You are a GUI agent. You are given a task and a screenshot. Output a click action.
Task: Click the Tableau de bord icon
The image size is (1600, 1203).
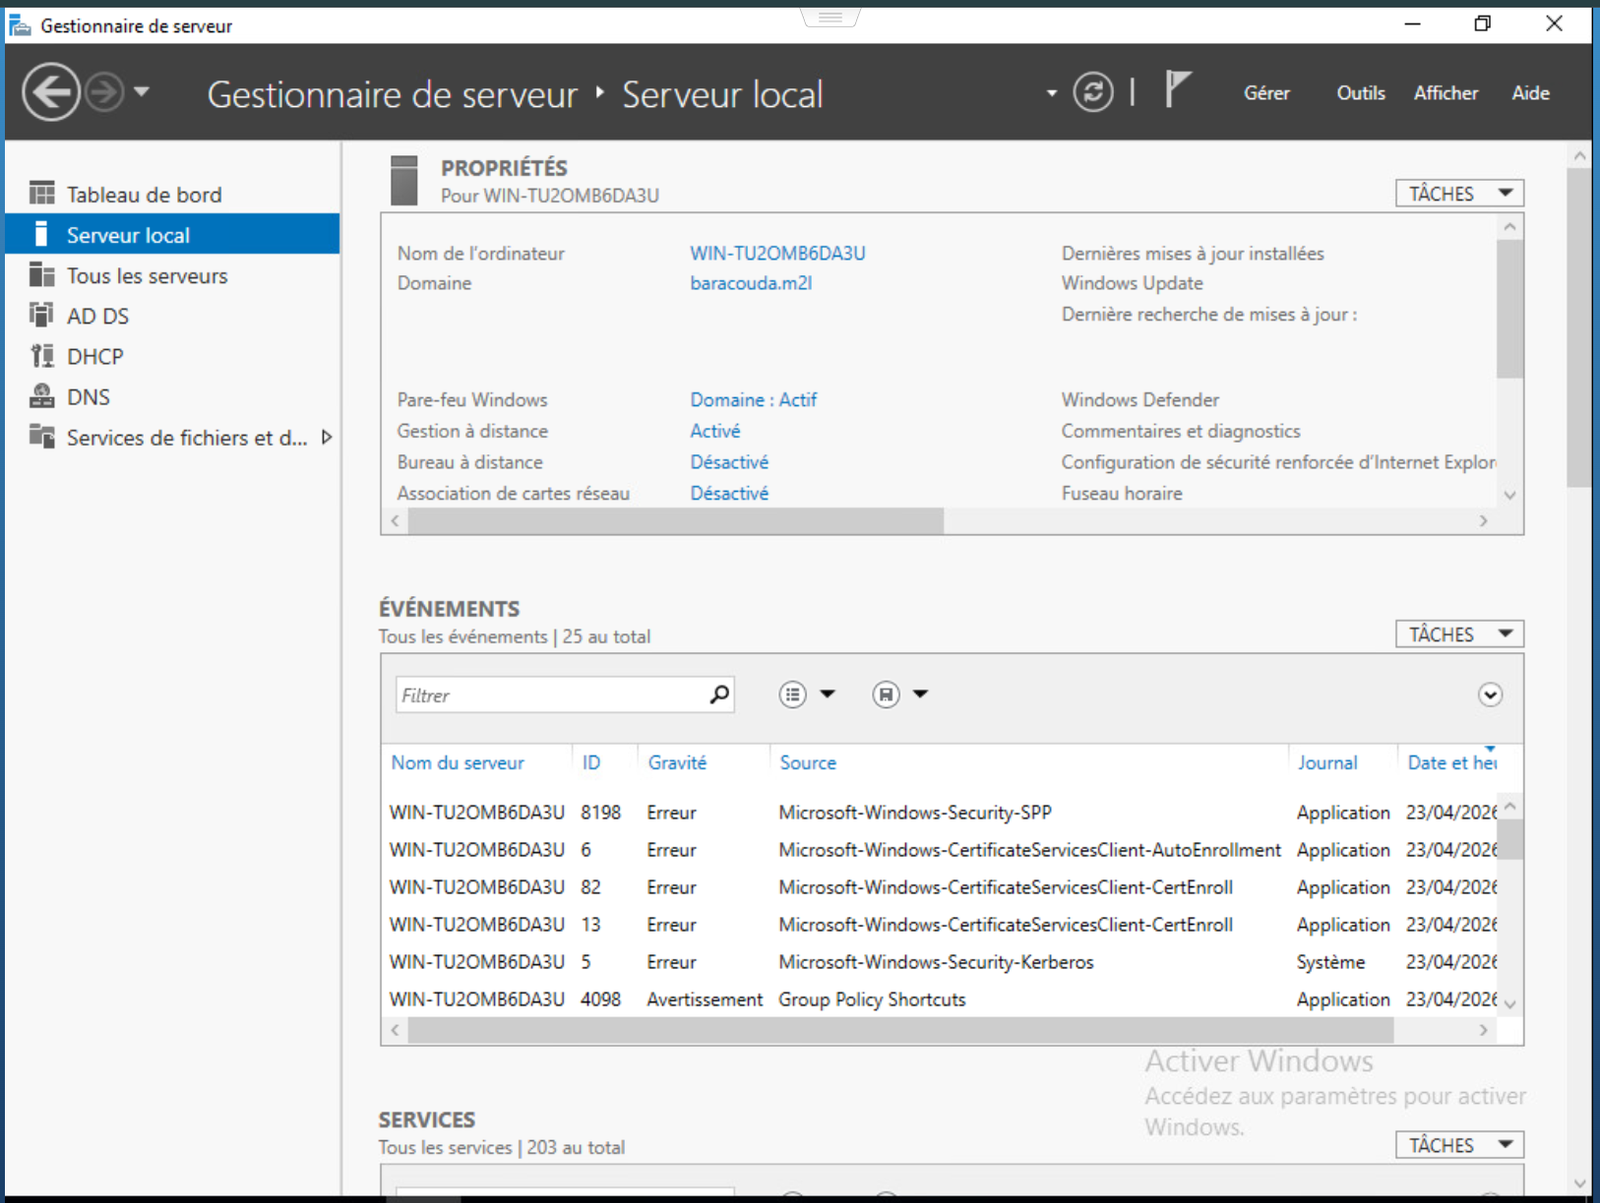(42, 193)
